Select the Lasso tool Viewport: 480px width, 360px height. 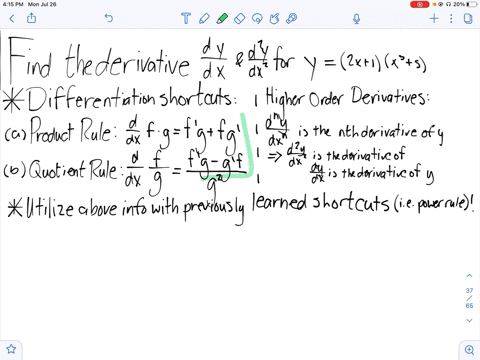257,18
